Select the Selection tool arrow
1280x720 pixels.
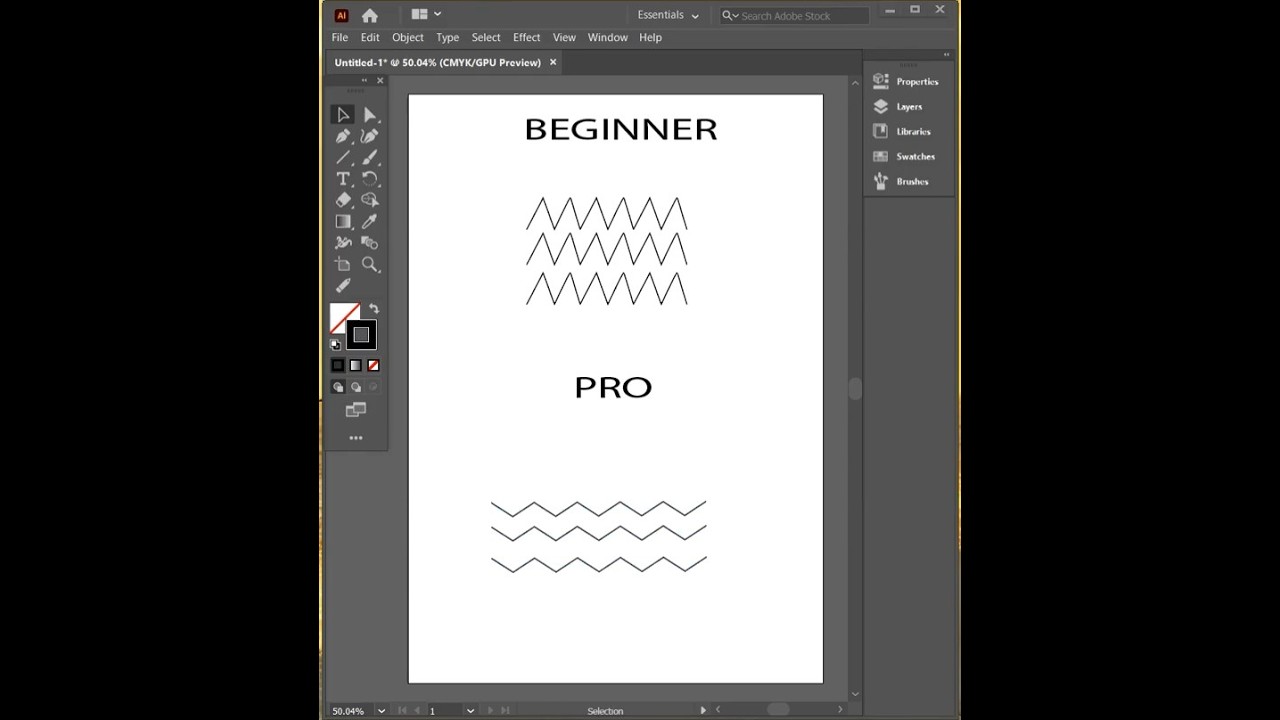tap(343, 115)
